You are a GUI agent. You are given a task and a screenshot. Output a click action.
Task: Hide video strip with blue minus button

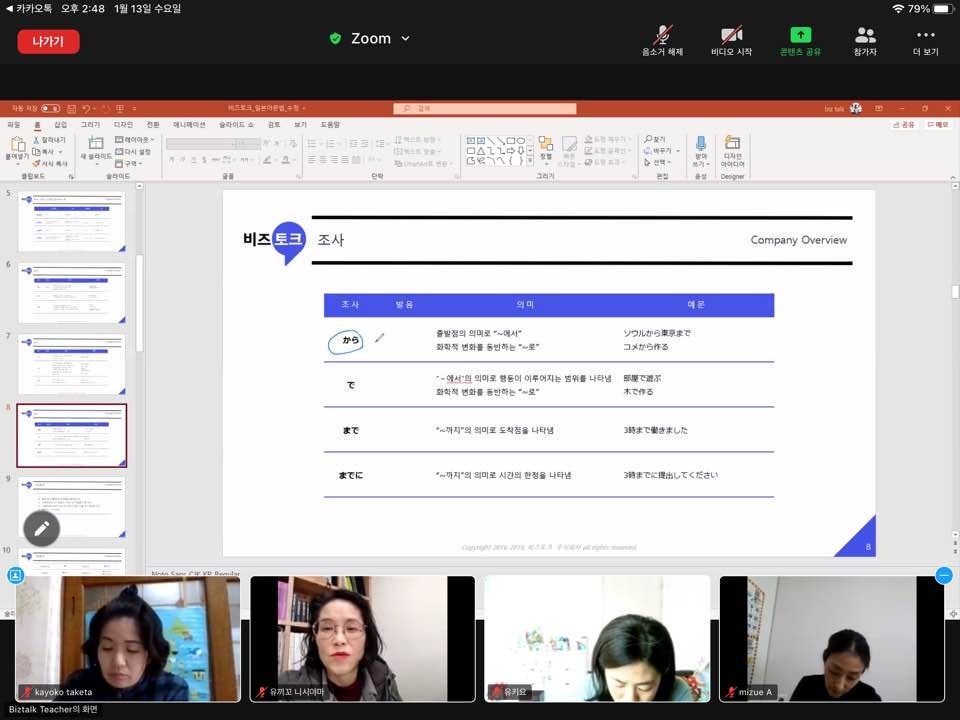[944, 576]
